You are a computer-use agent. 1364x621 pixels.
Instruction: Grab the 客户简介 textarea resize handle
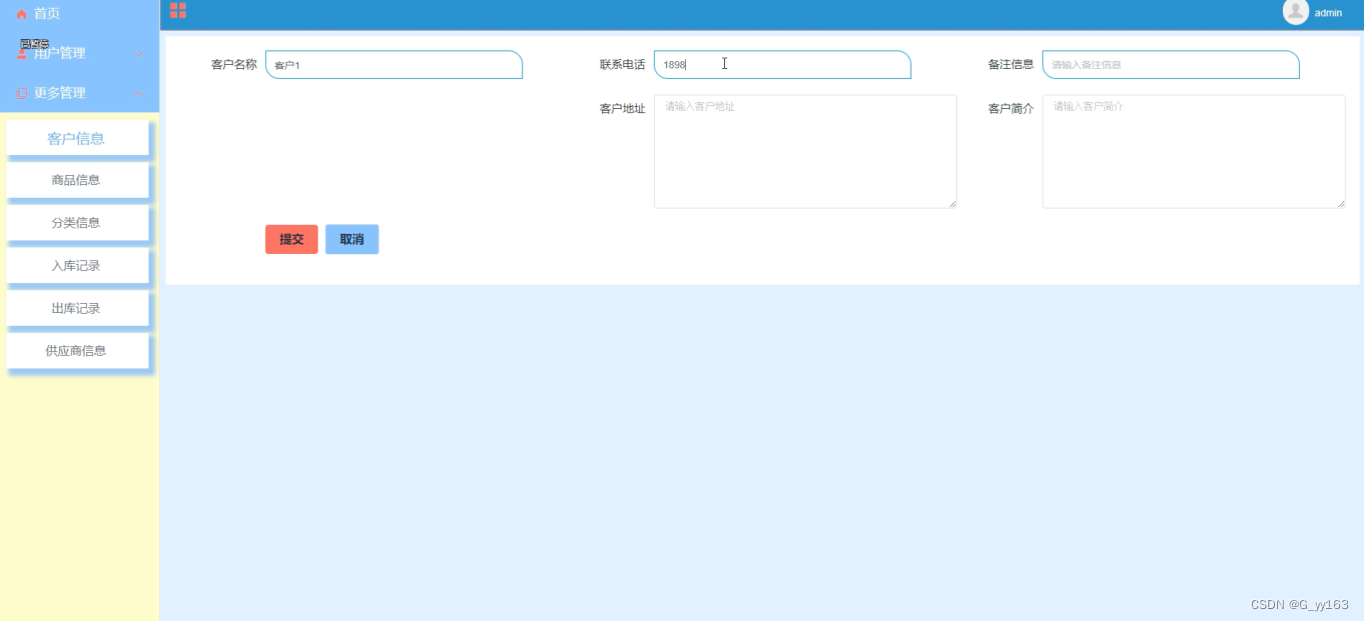(x=1341, y=203)
